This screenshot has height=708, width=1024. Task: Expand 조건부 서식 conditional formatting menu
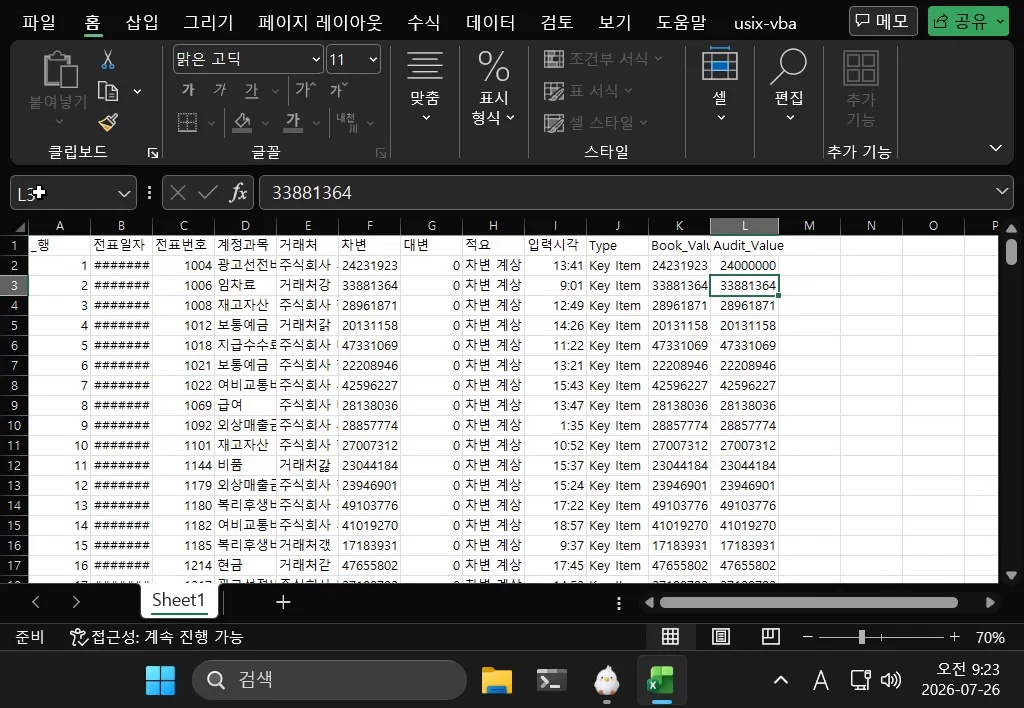point(603,59)
